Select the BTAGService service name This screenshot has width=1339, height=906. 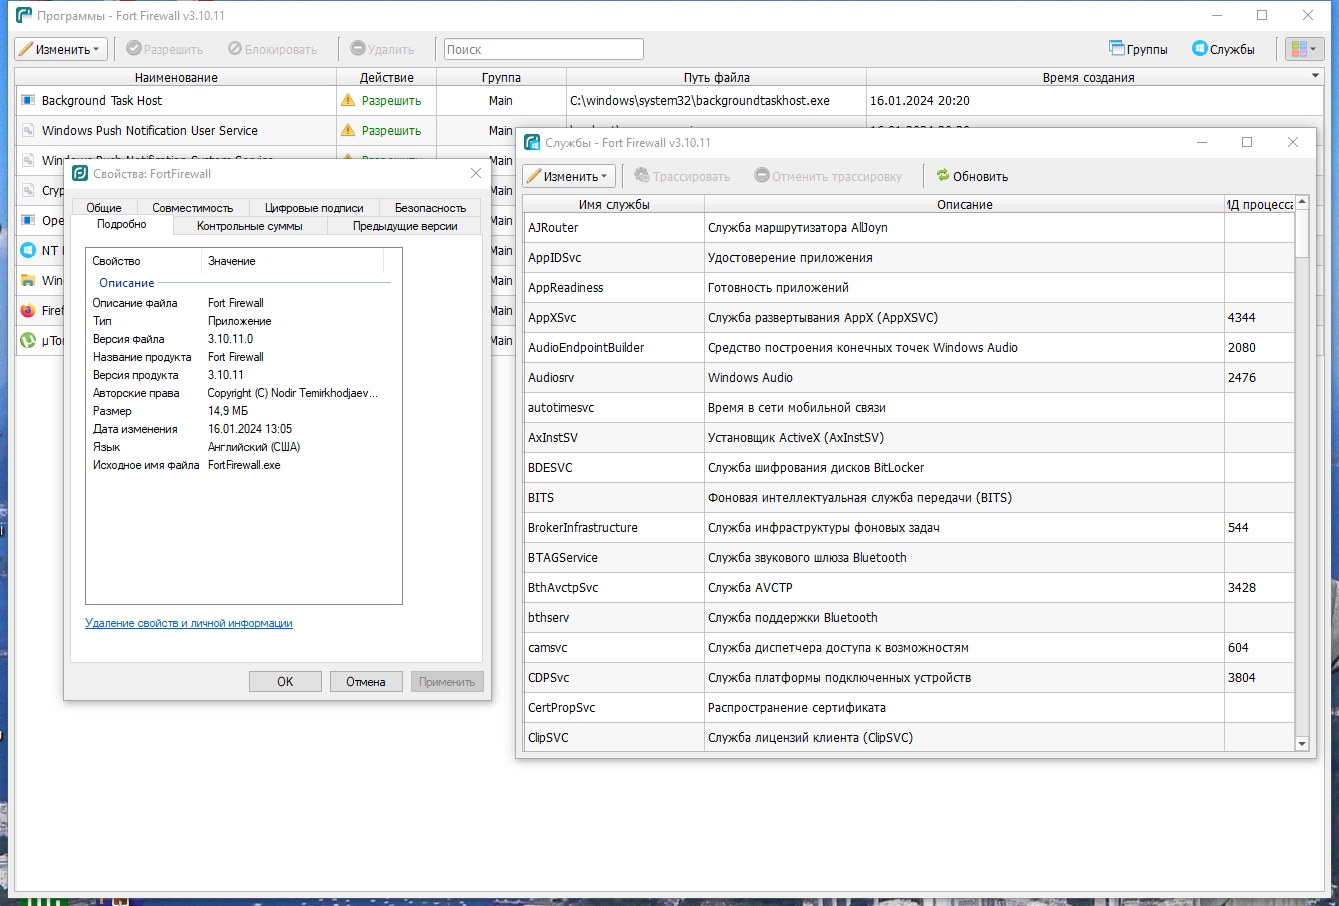pyautogui.click(x=563, y=557)
